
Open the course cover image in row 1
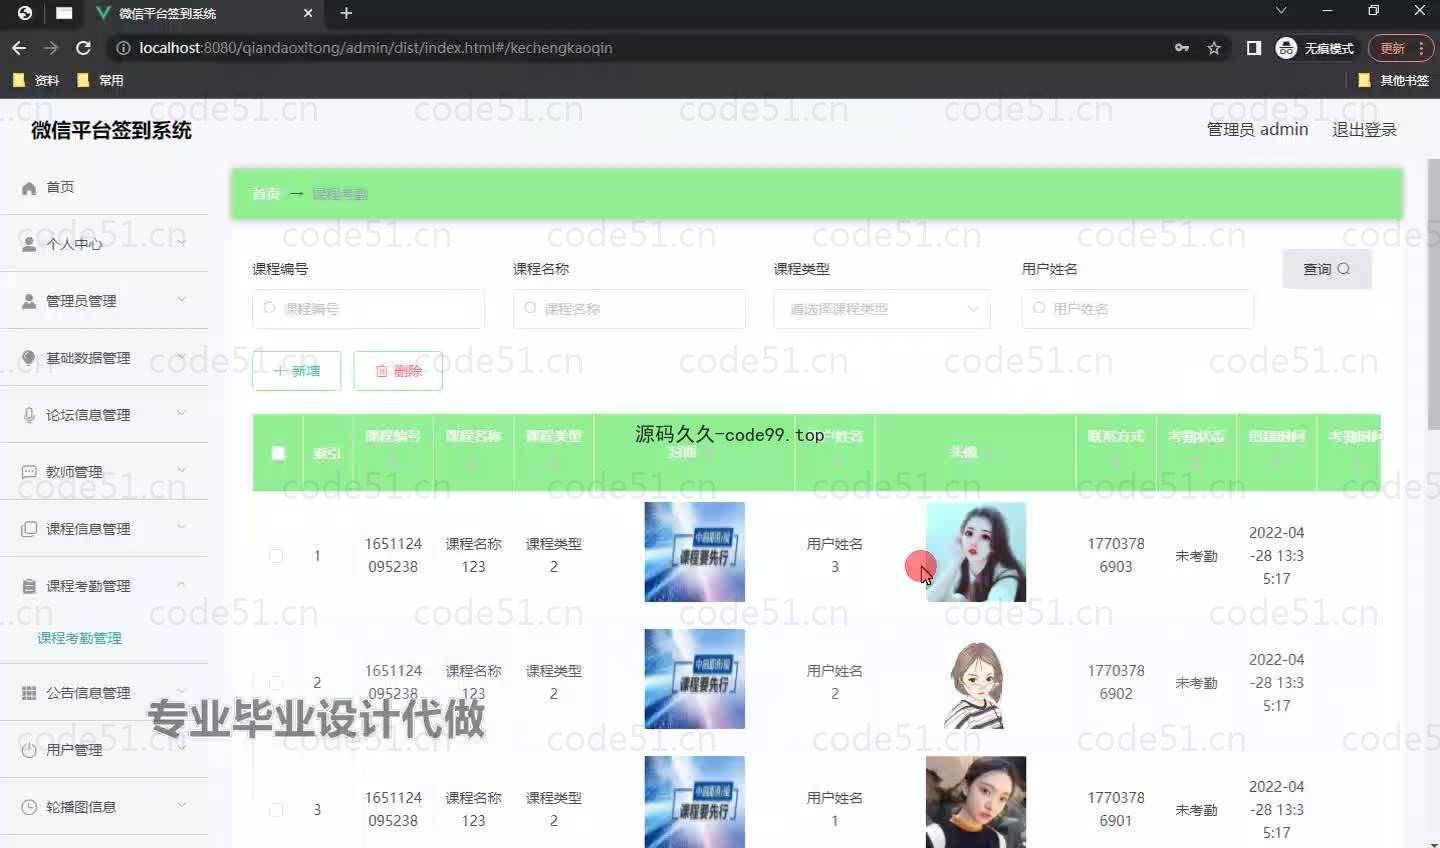[695, 552]
